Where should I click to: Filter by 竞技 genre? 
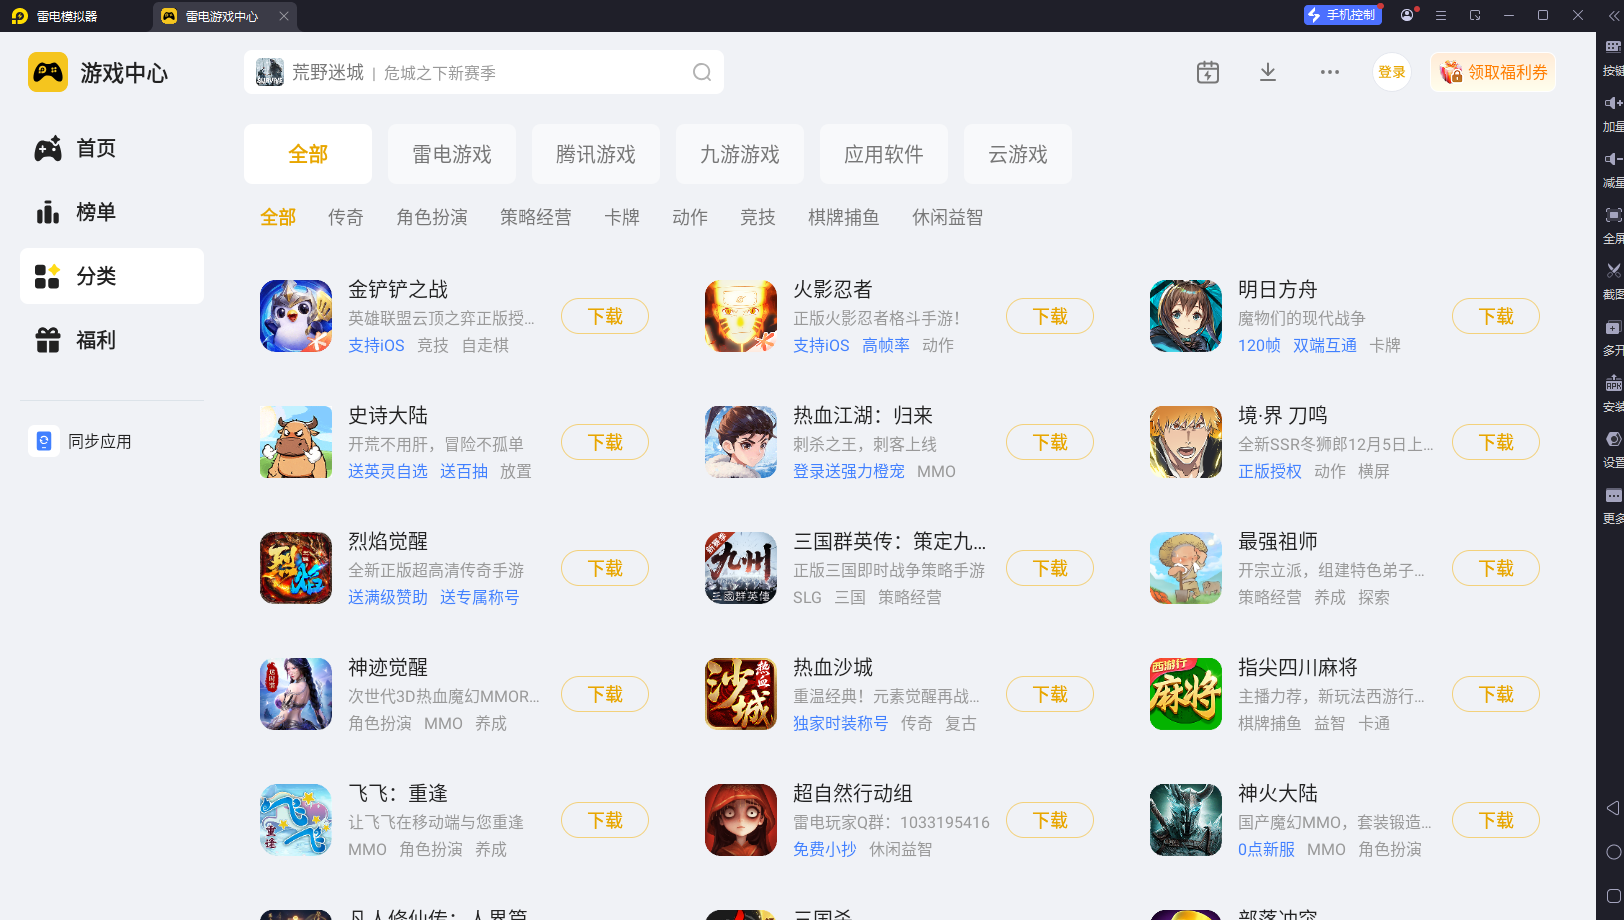pyautogui.click(x=758, y=217)
